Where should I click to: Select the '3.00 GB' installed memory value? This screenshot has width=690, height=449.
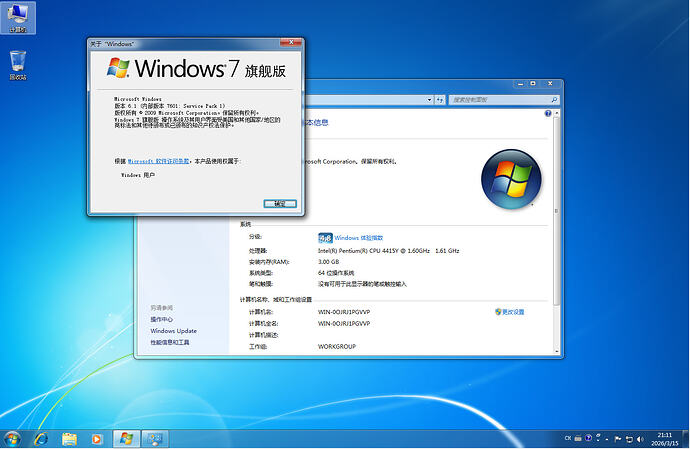(328, 261)
